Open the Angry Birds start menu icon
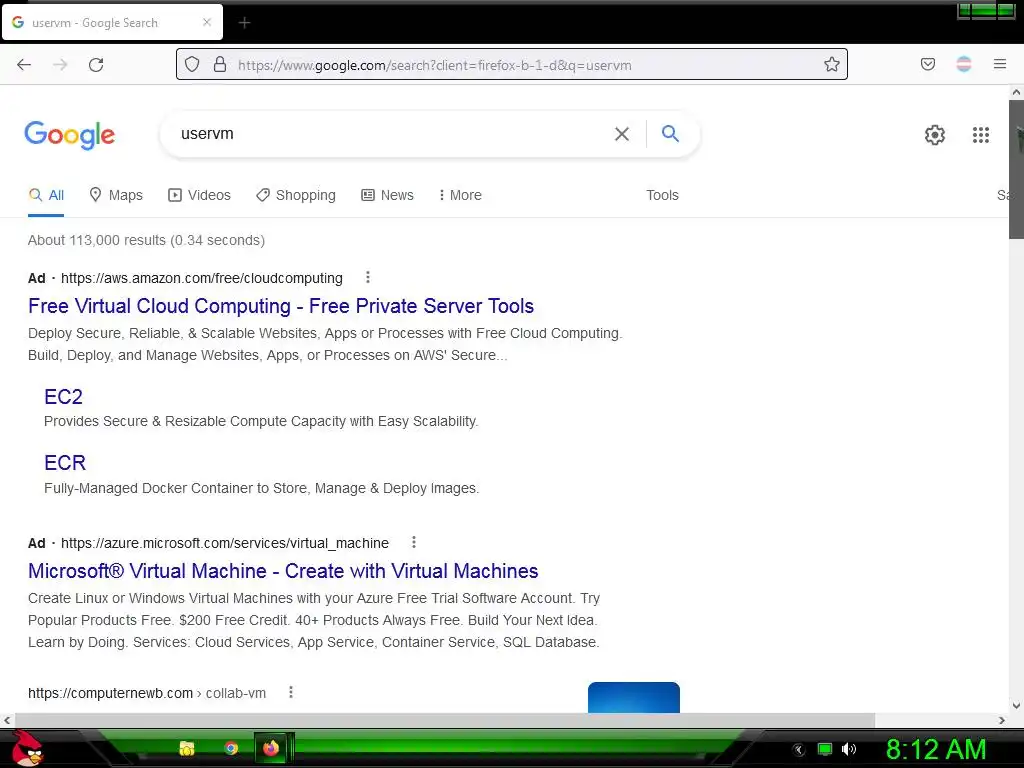Image resolution: width=1024 pixels, height=768 pixels. tap(27, 748)
